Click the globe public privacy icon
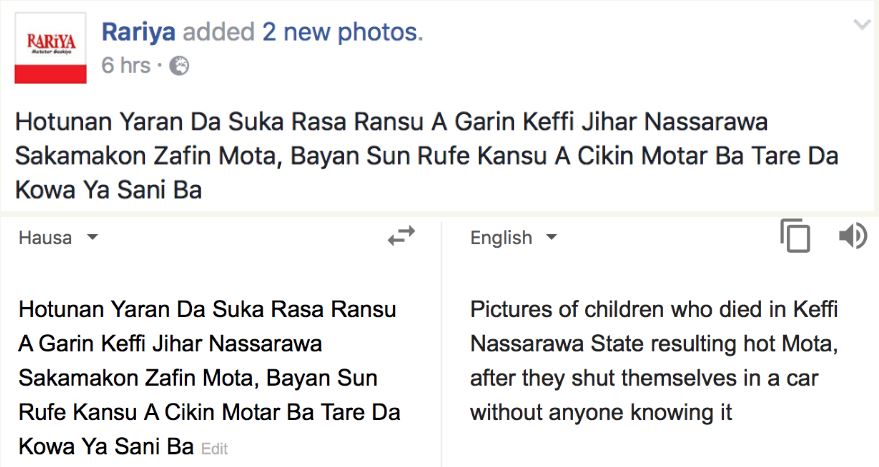 point(179,66)
